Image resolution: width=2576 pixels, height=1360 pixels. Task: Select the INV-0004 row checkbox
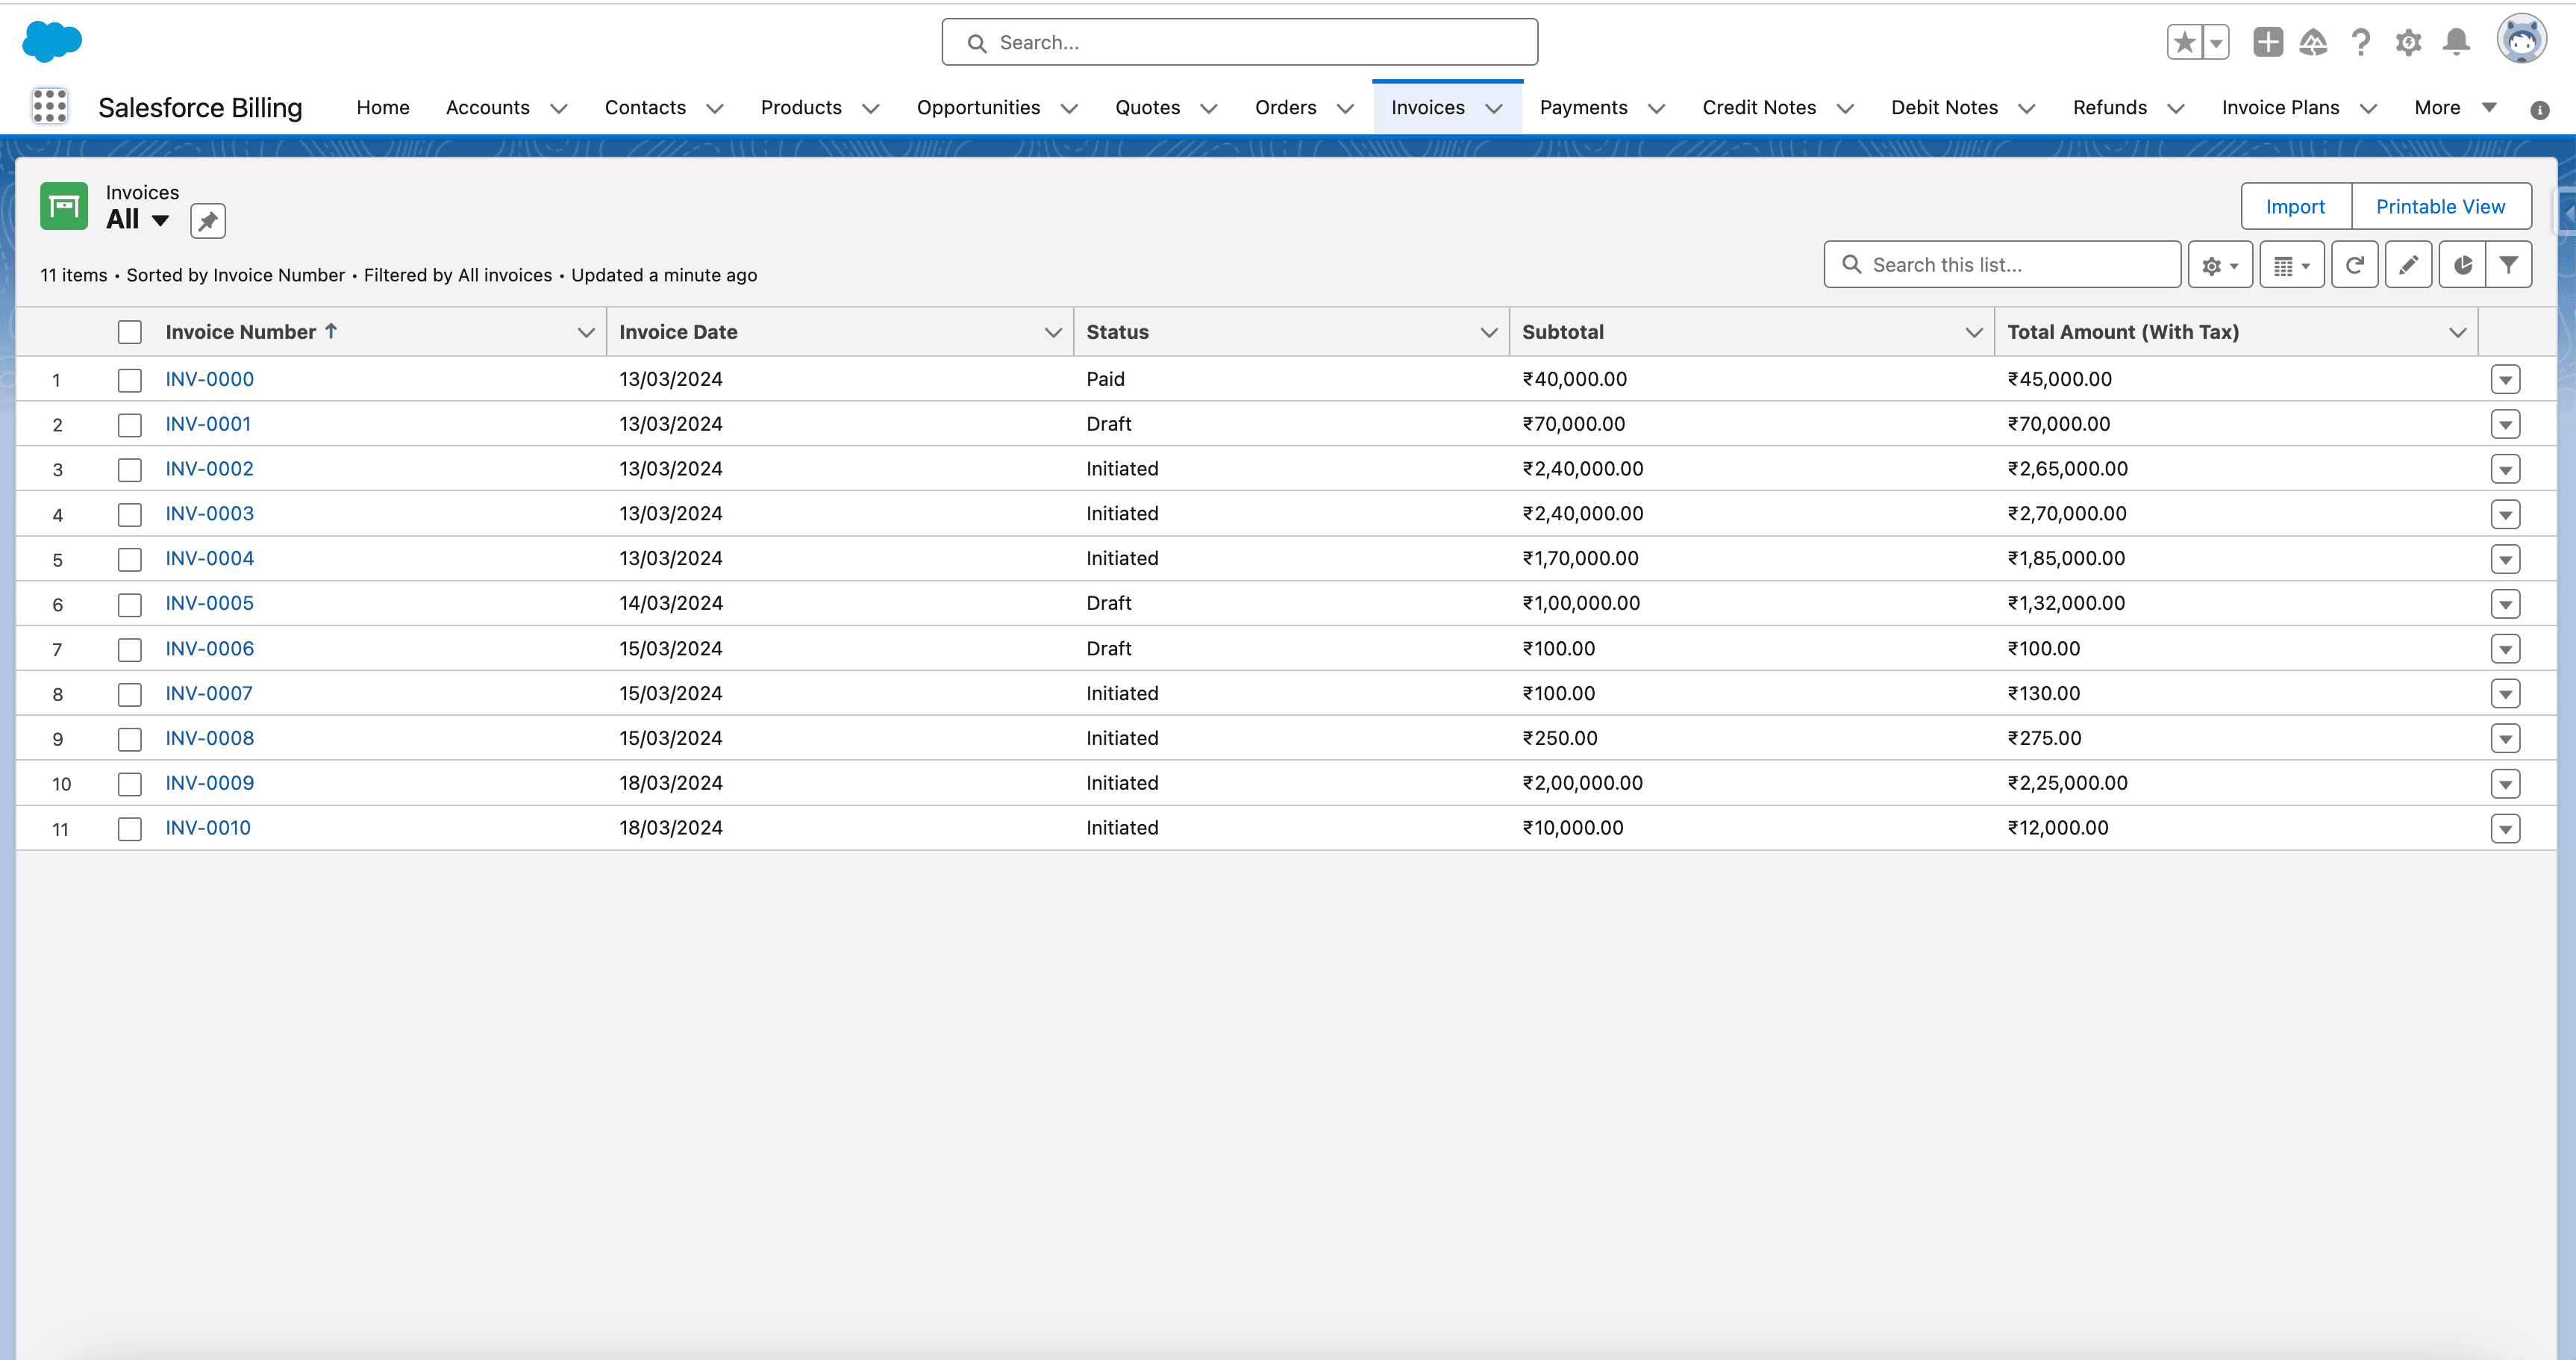[x=130, y=559]
